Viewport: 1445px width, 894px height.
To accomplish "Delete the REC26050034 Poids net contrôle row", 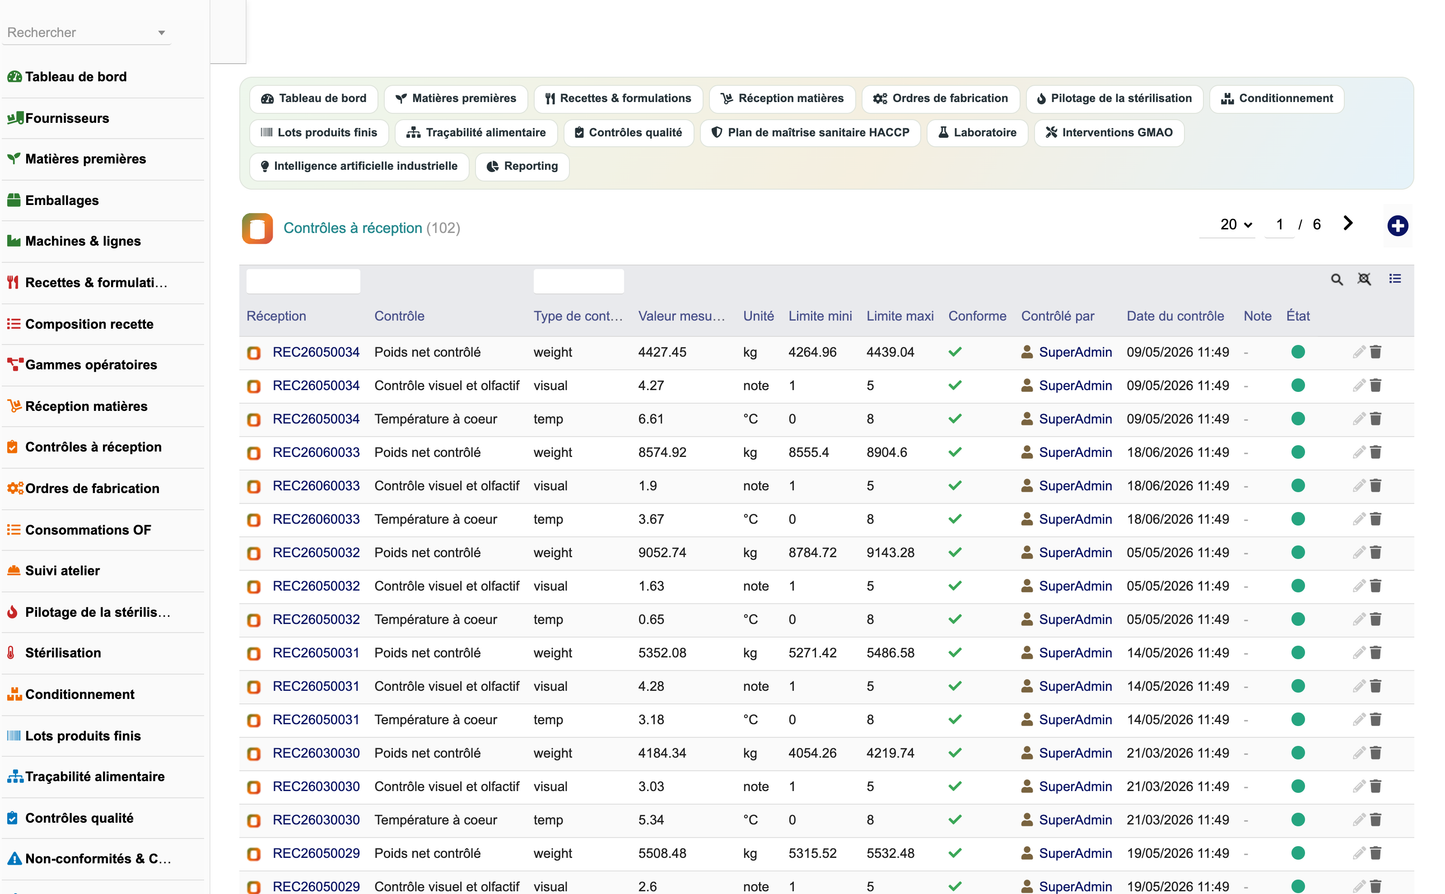I will pos(1376,352).
